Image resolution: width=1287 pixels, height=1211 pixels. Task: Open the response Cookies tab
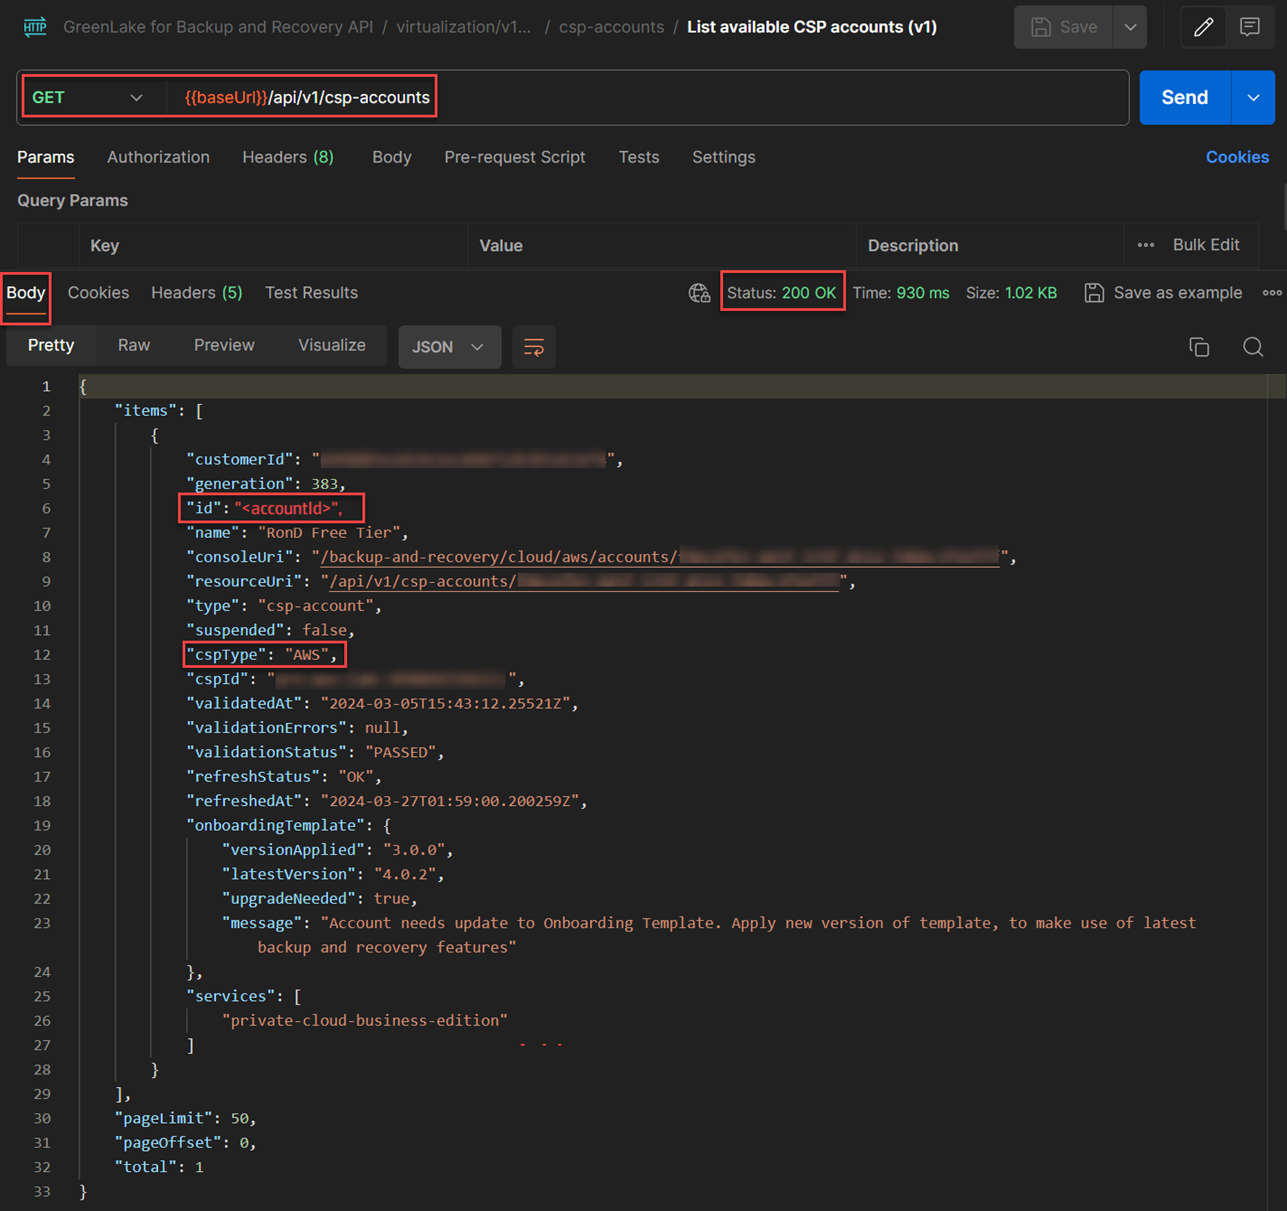coord(98,293)
